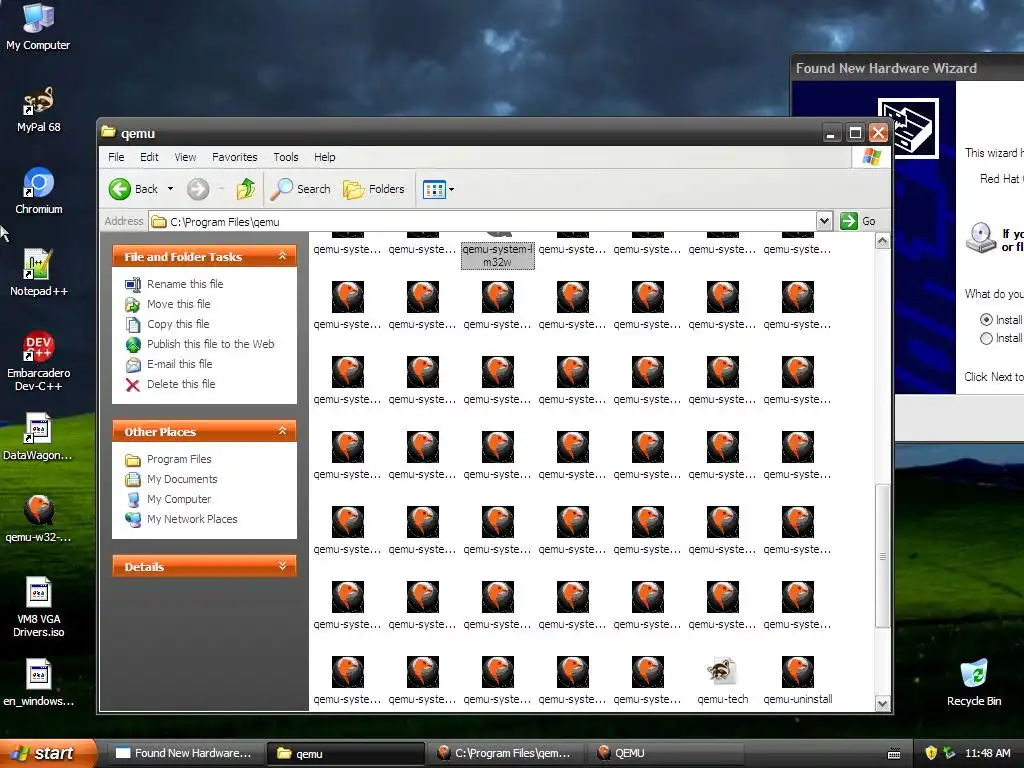
Task: Collapse the Other Places panel
Action: point(282,431)
